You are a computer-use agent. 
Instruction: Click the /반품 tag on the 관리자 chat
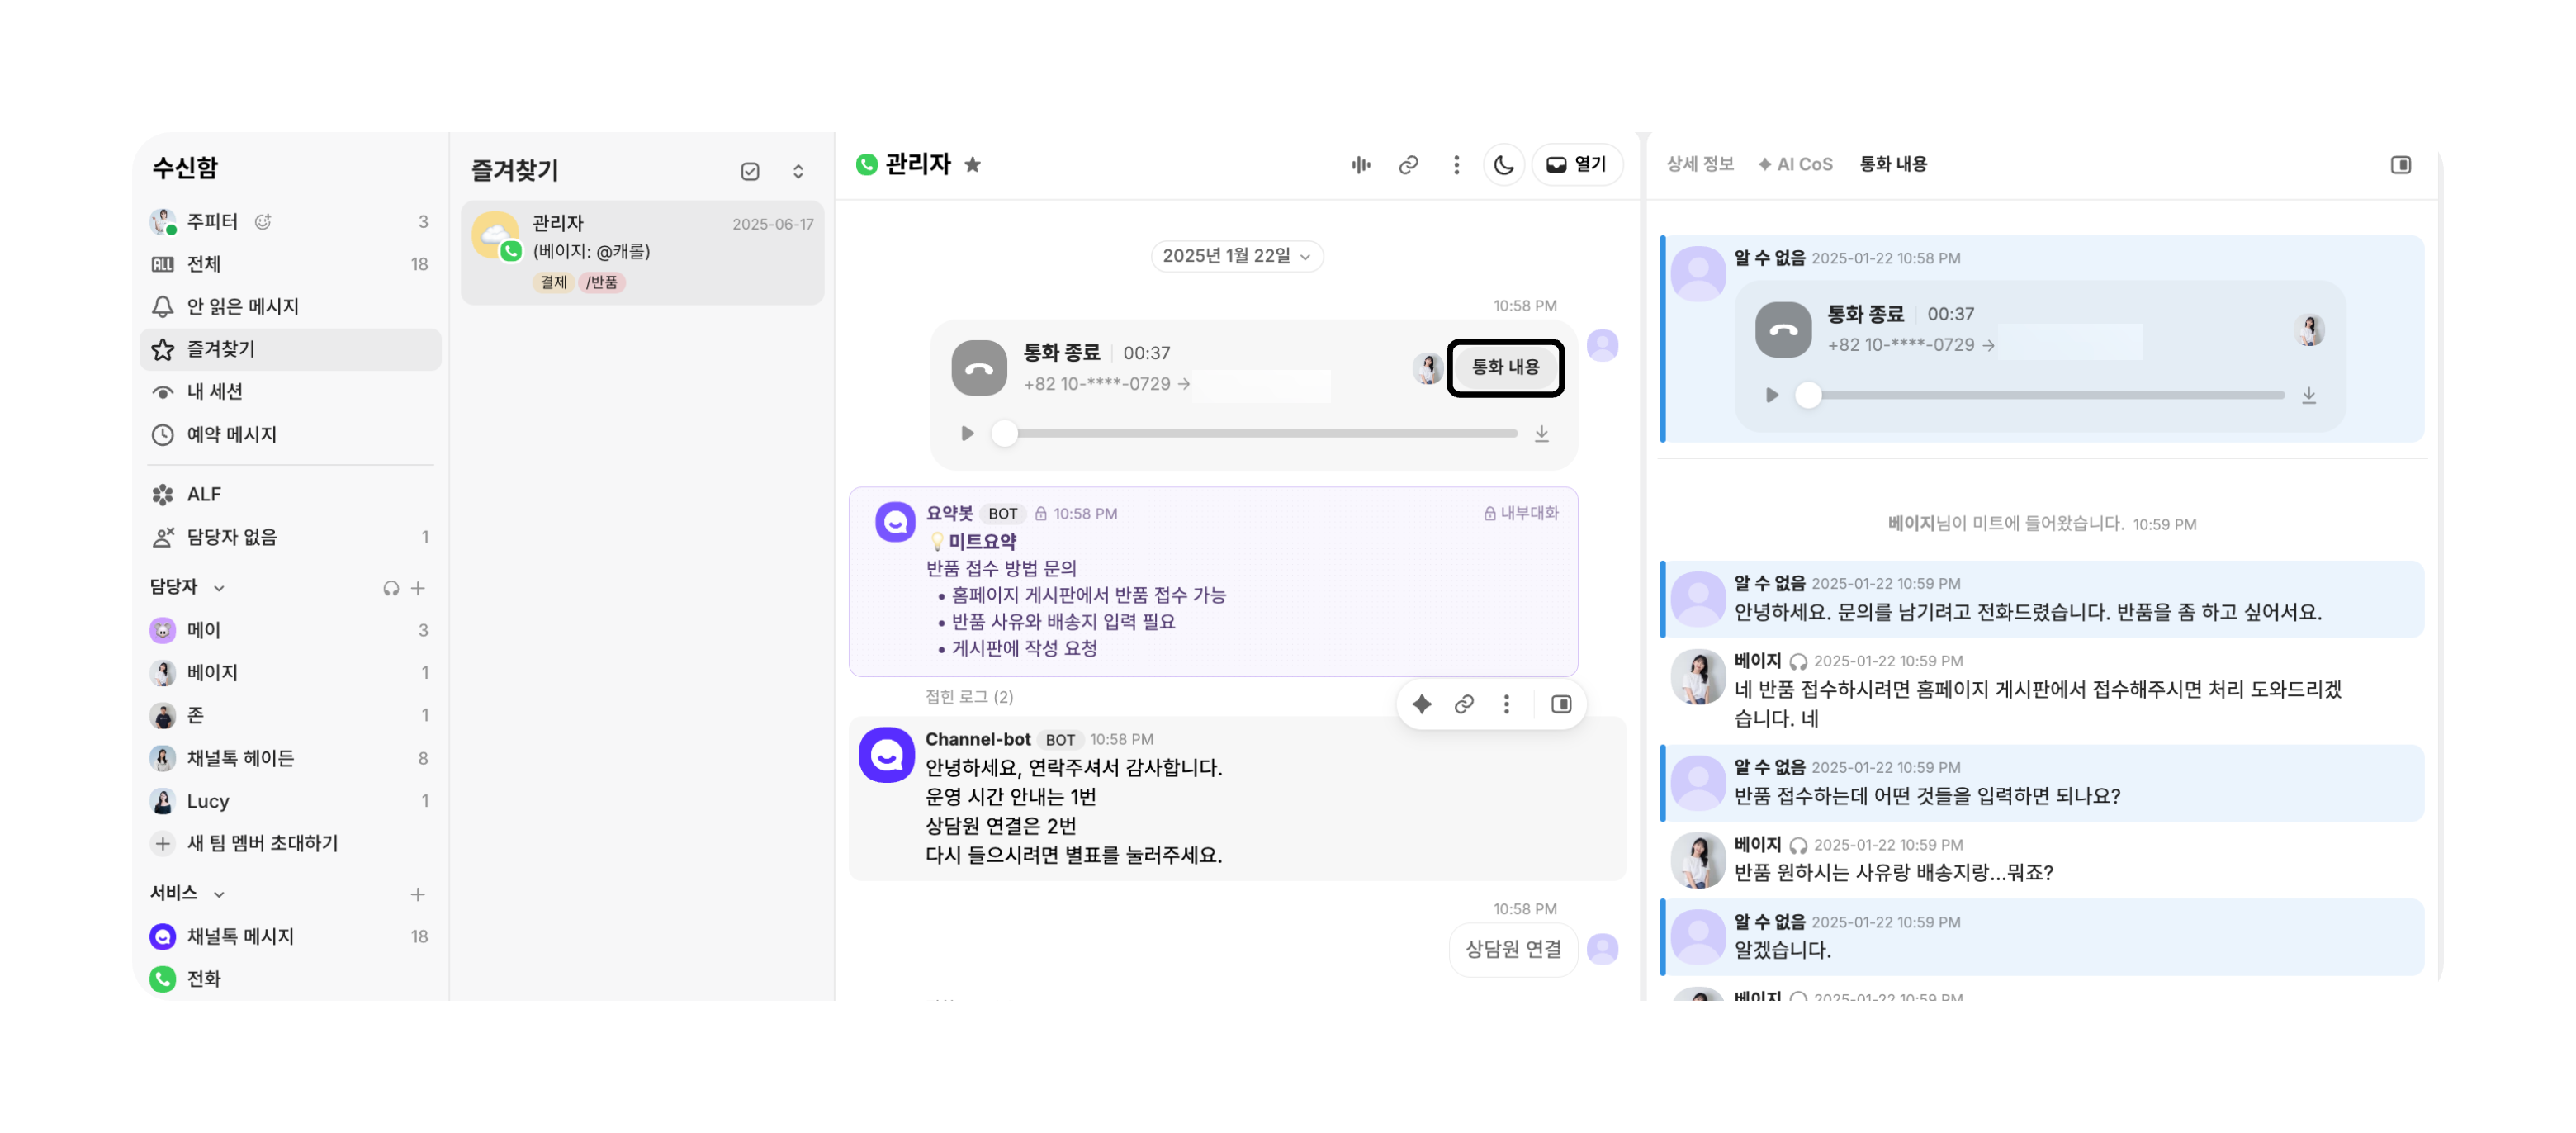click(x=602, y=282)
